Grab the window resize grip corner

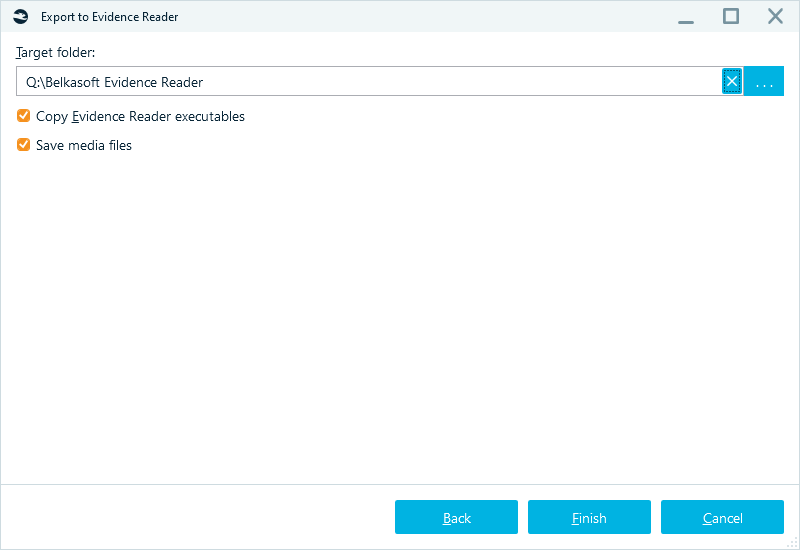point(792,543)
